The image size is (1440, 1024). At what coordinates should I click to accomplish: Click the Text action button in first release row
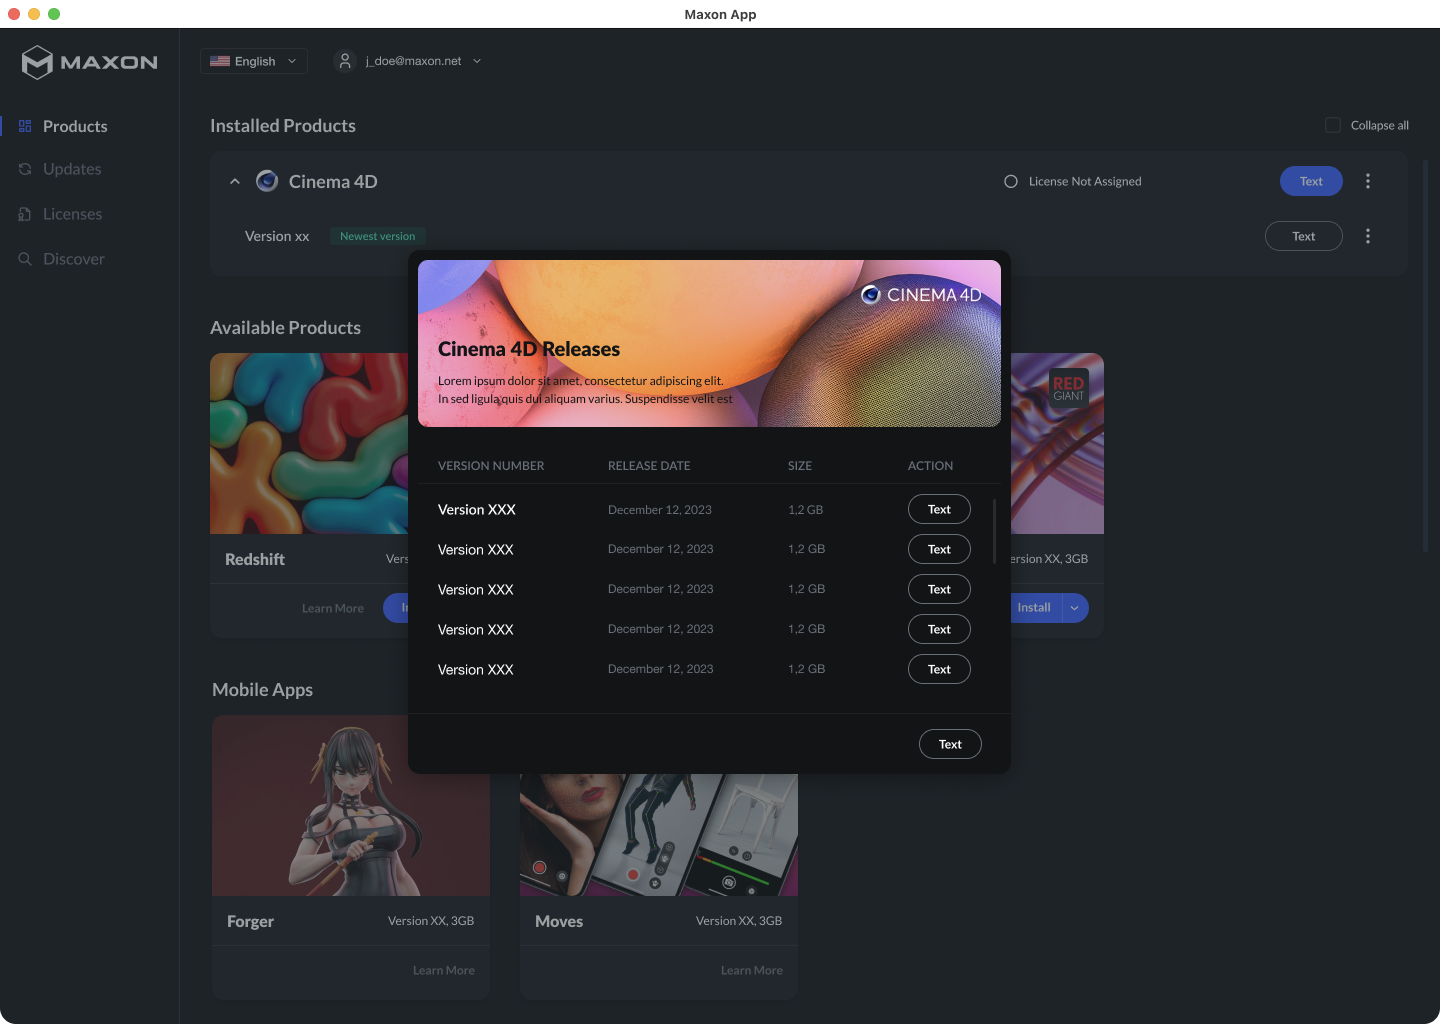(x=939, y=509)
